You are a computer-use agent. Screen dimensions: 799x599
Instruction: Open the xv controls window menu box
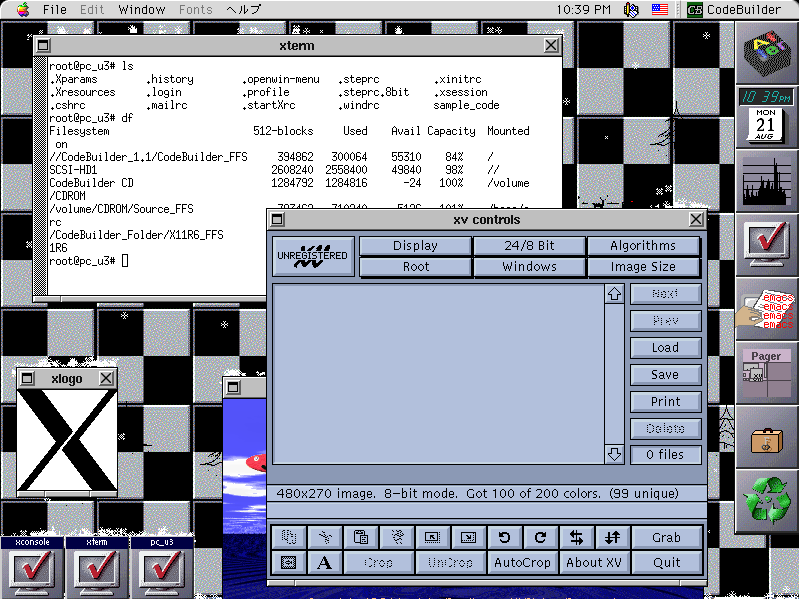coord(277,220)
